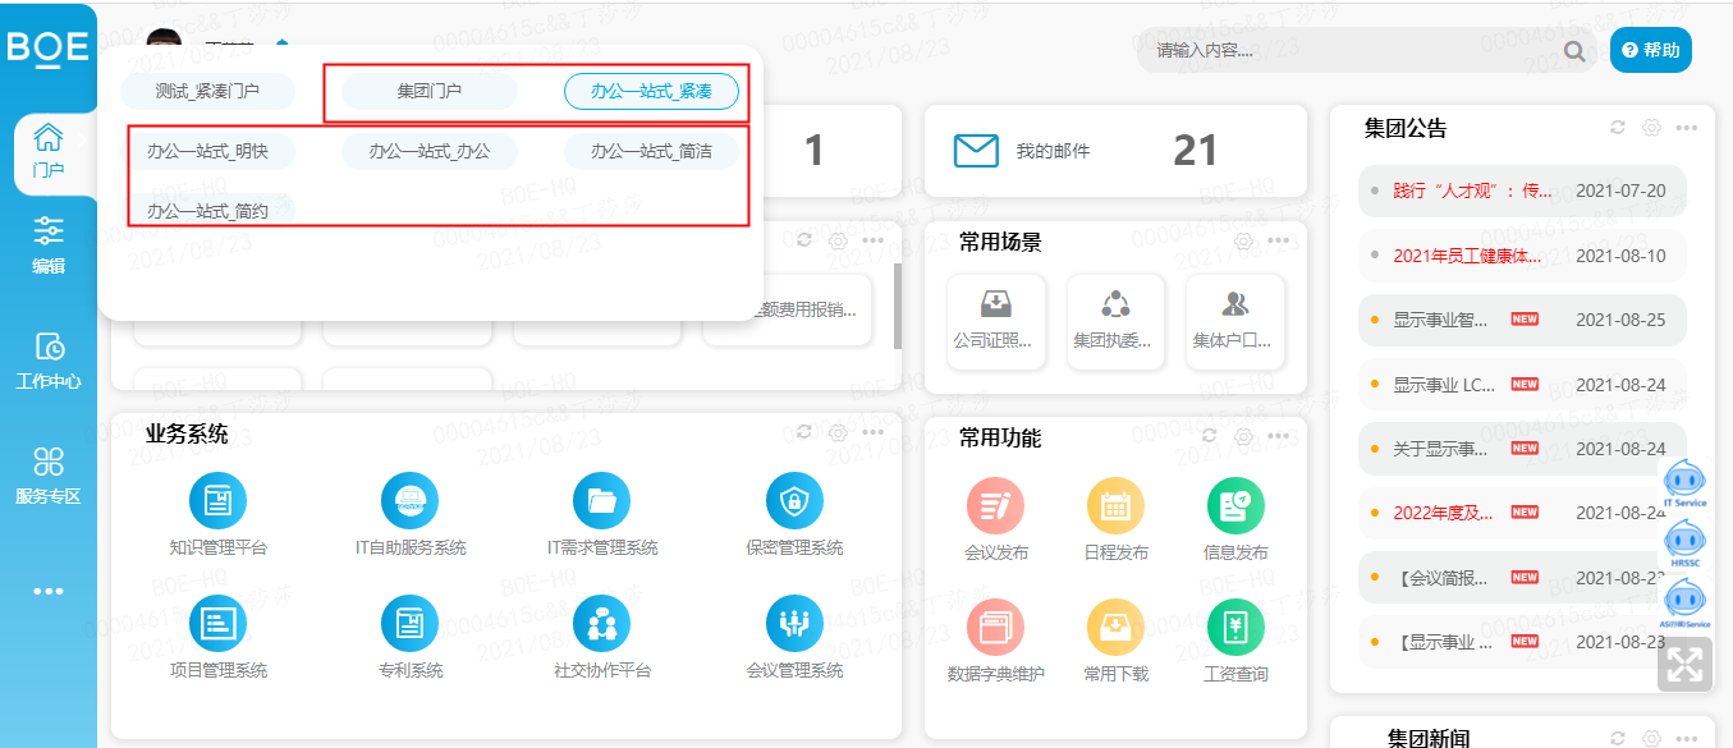Open 工作中心 in the left sidebar
1733x748 pixels.
pyautogui.click(x=48, y=361)
